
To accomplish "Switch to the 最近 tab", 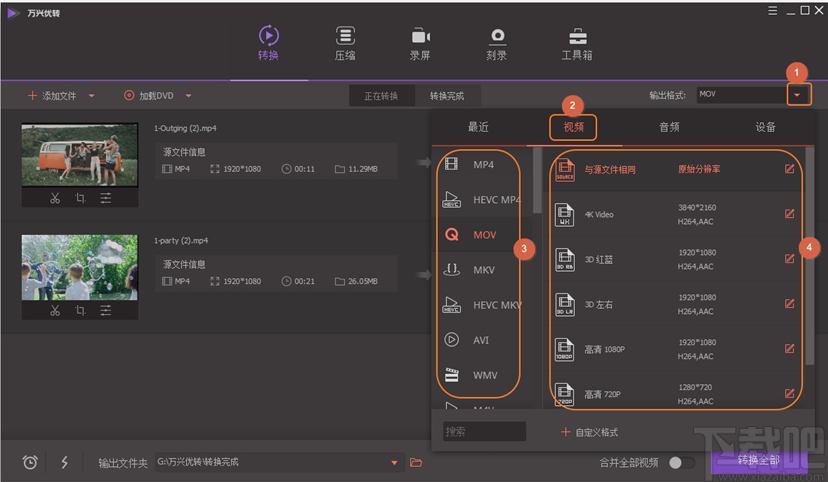I will click(478, 127).
